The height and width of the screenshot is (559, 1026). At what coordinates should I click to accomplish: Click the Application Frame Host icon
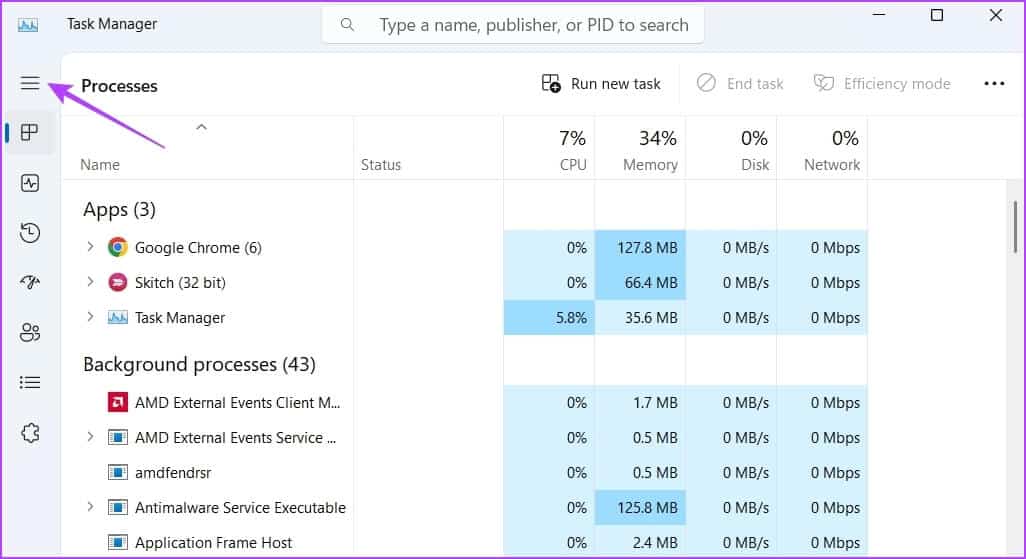tap(118, 542)
